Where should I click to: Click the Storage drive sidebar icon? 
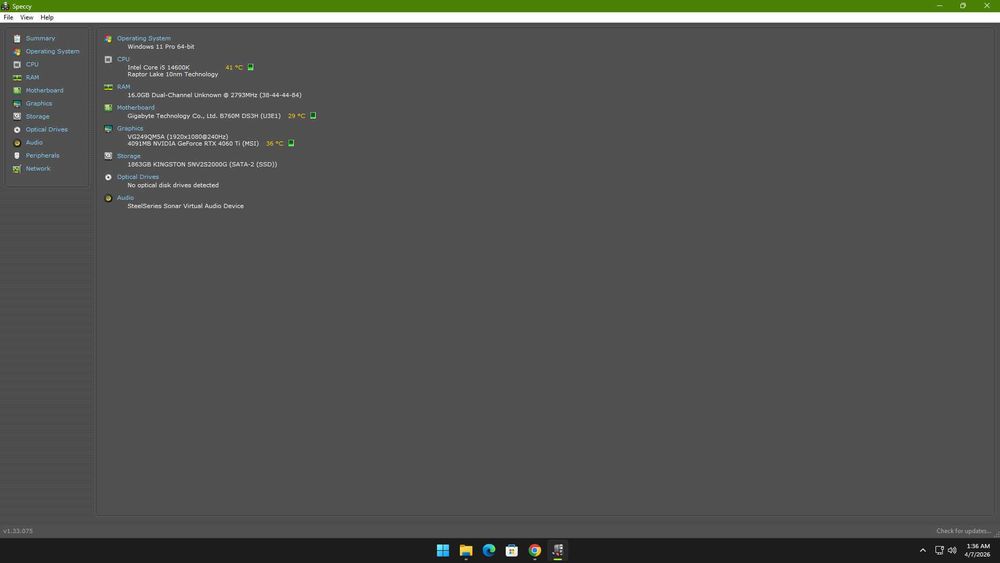tap(17, 117)
